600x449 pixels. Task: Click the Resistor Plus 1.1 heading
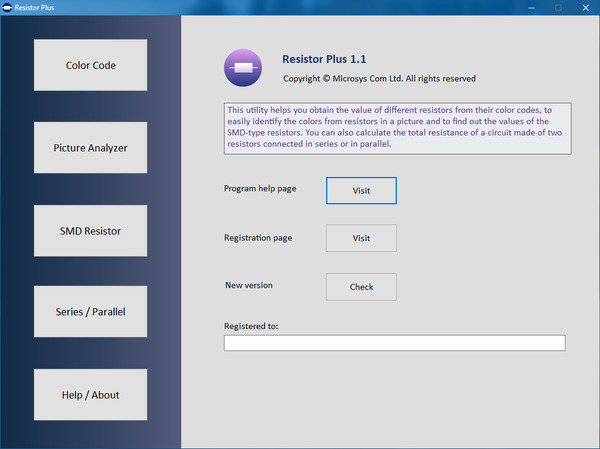[x=324, y=59]
